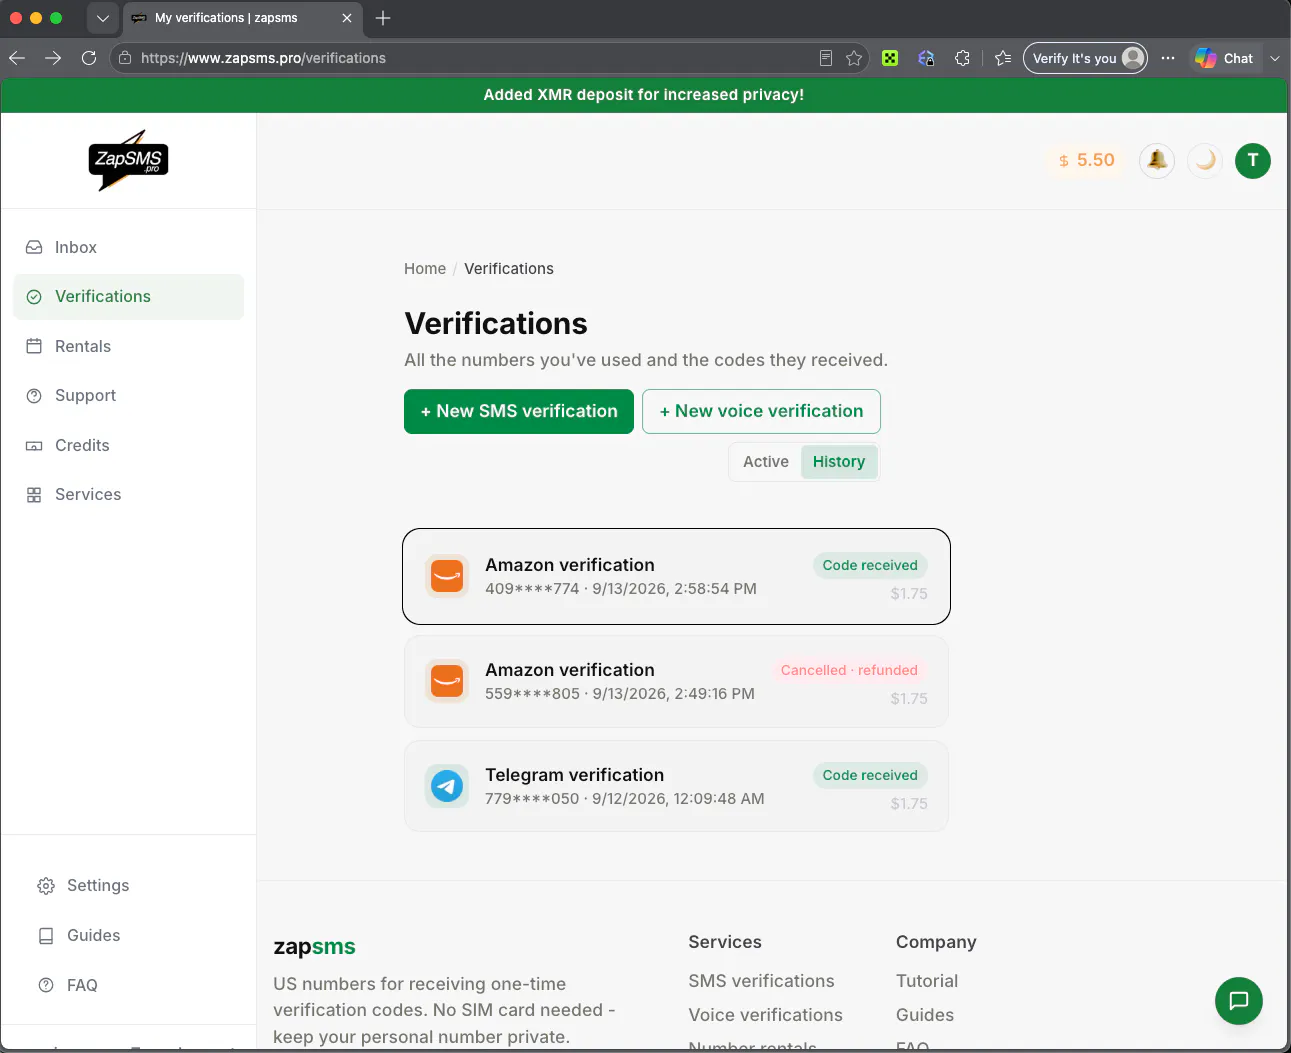Screen dimensions: 1291x1053
Task: Open the Support page
Action: click(128, 396)
